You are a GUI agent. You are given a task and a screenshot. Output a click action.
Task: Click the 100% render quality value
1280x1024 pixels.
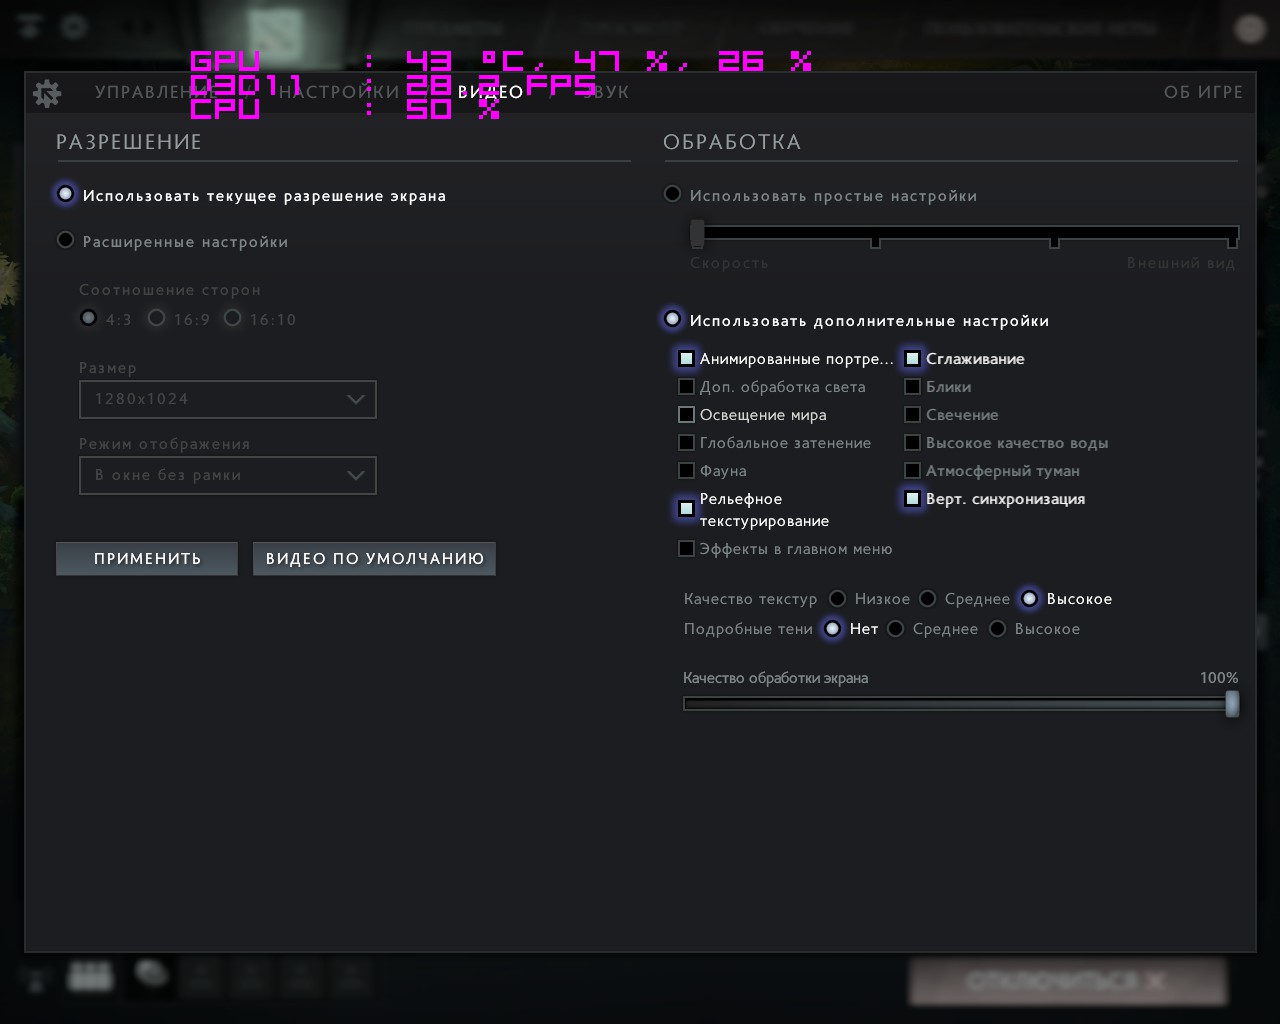(1219, 678)
